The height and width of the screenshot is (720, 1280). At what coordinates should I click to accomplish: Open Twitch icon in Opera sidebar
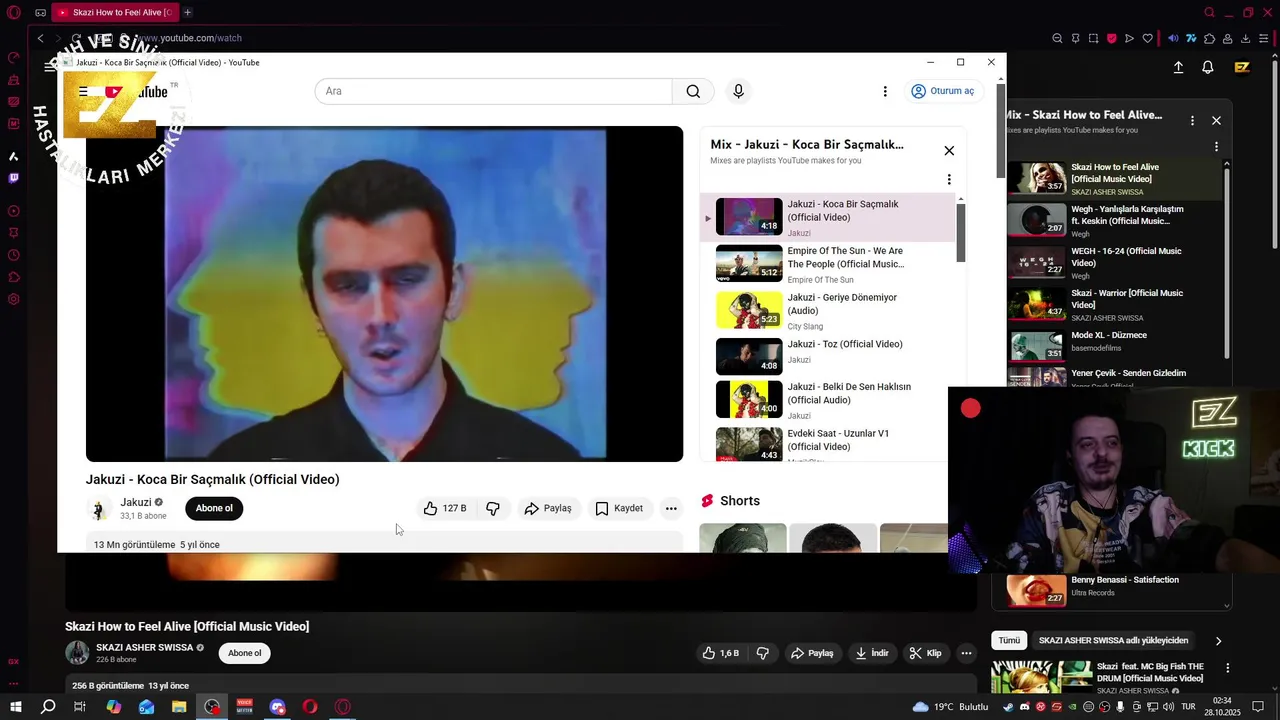(13, 178)
